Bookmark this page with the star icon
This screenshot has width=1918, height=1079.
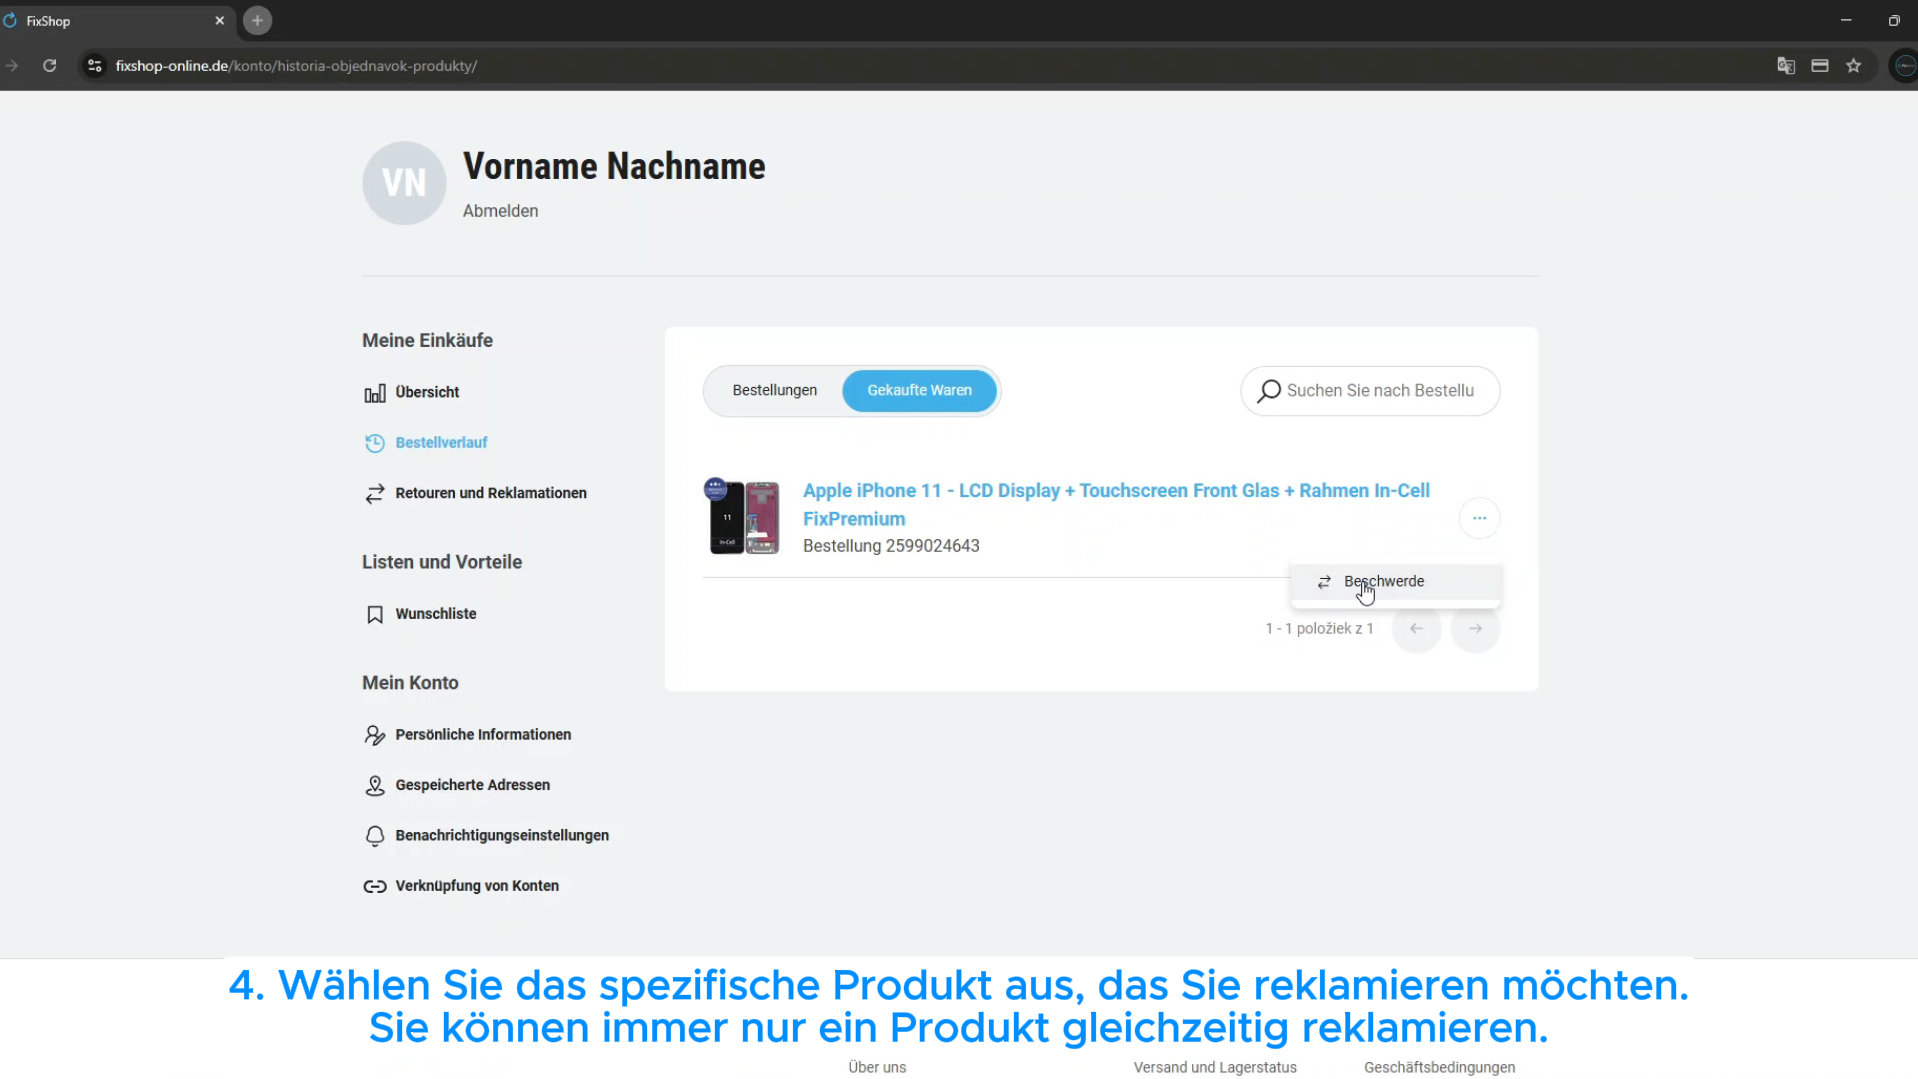(1853, 66)
